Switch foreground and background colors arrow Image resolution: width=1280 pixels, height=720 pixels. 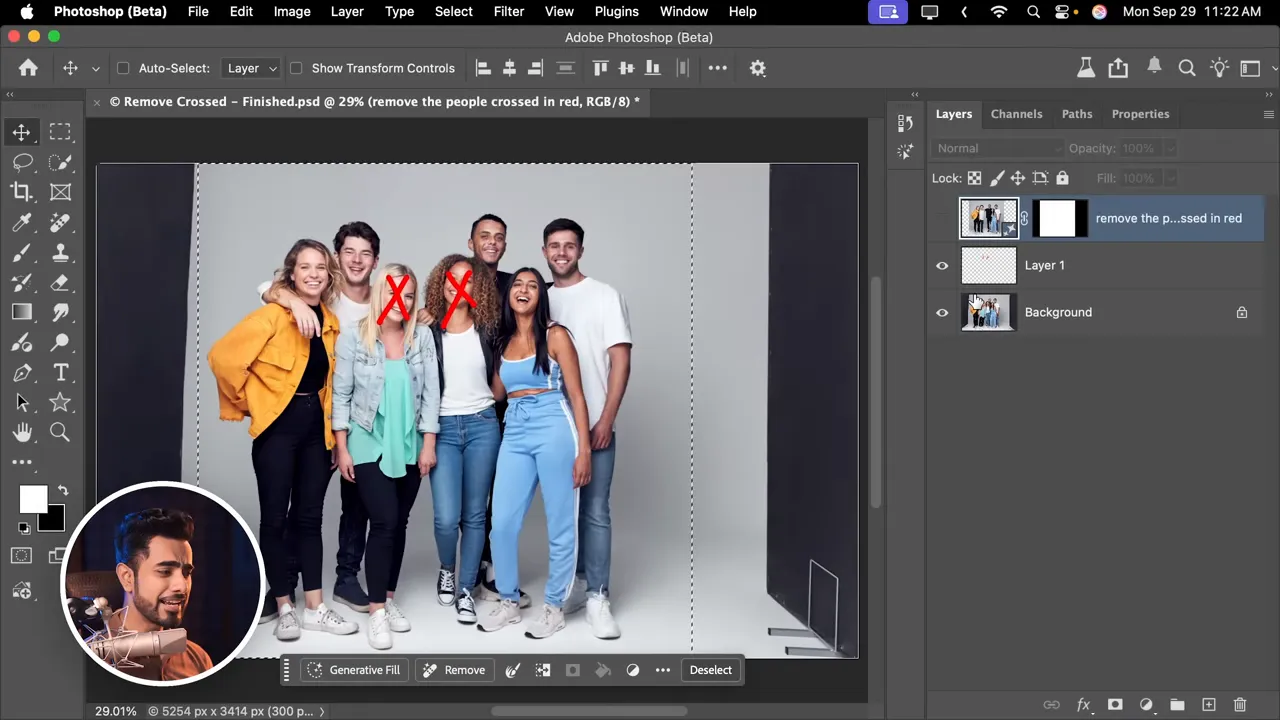(63, 490)
